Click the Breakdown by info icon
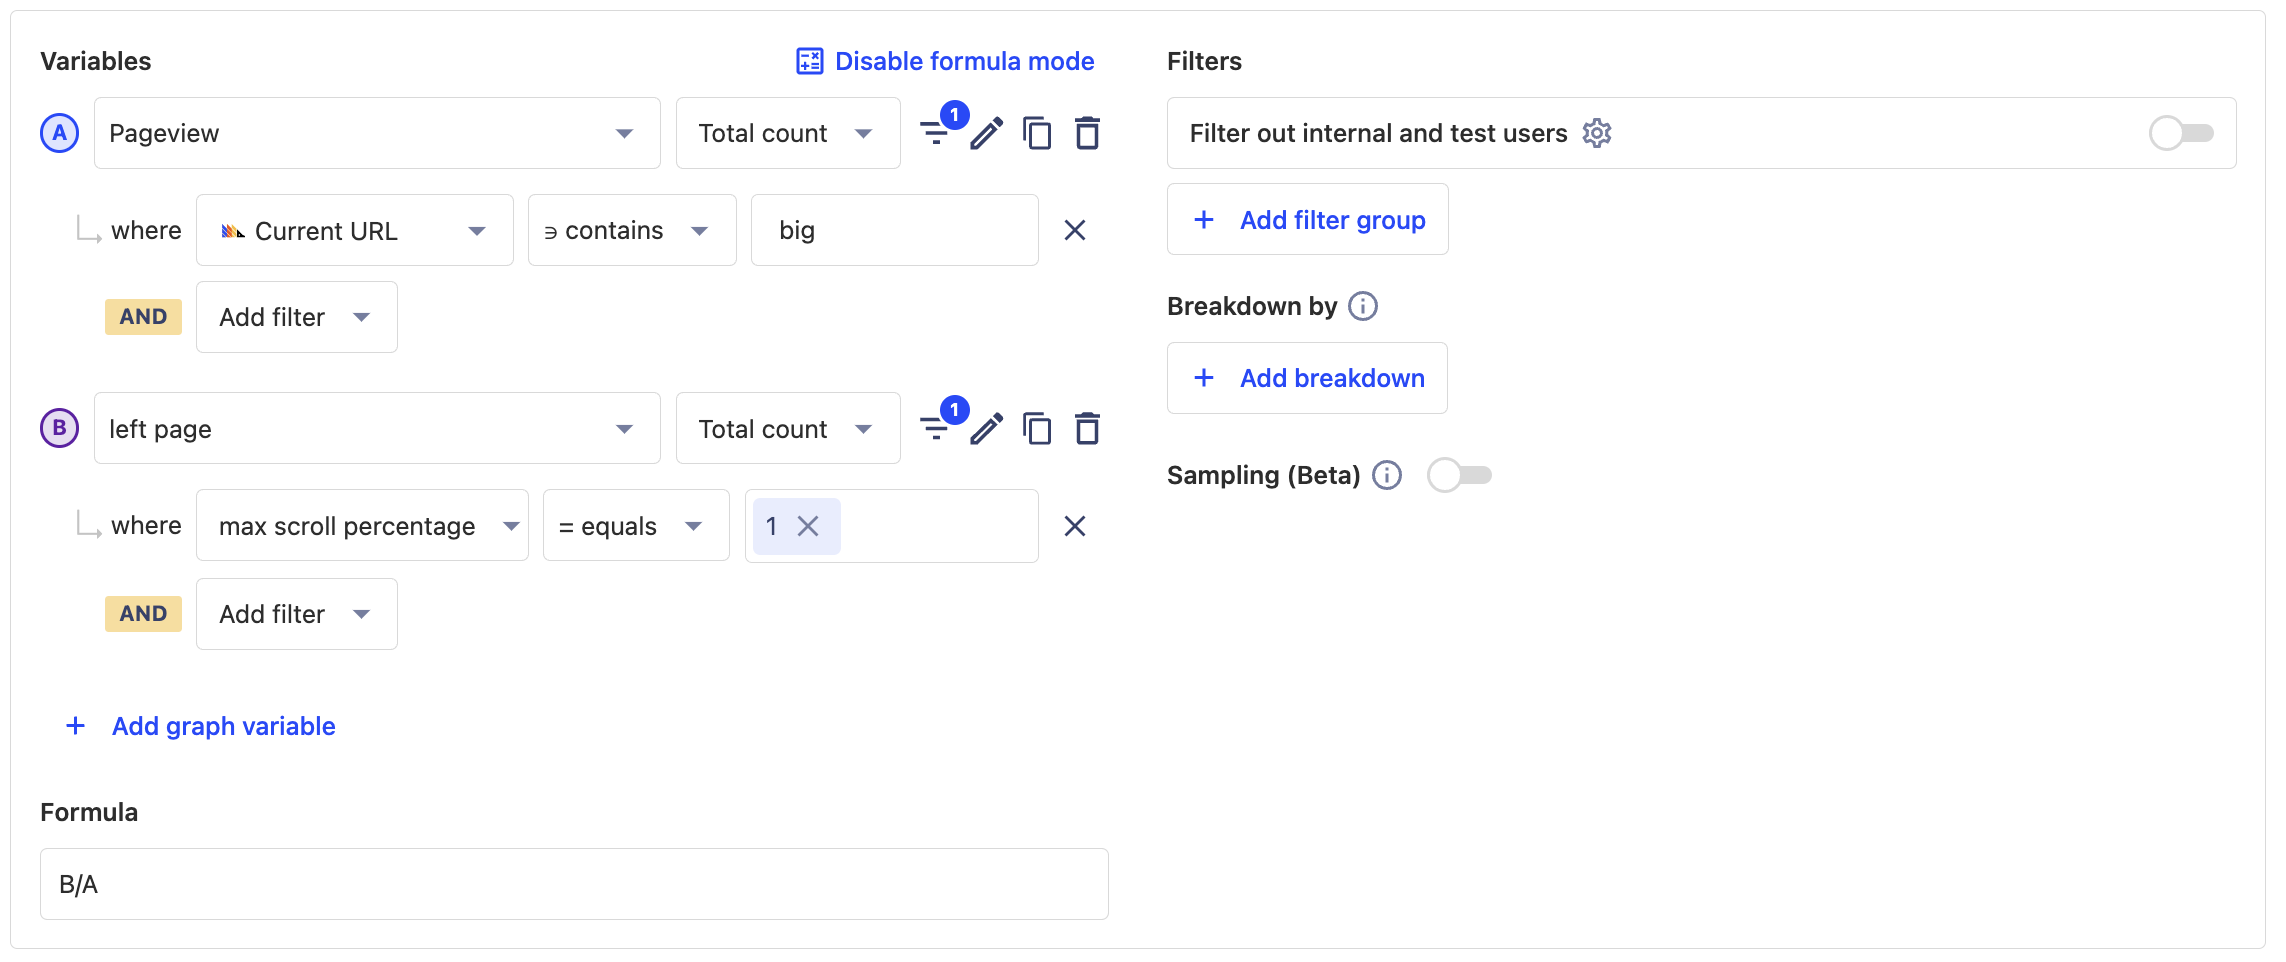 (1363, 306)
